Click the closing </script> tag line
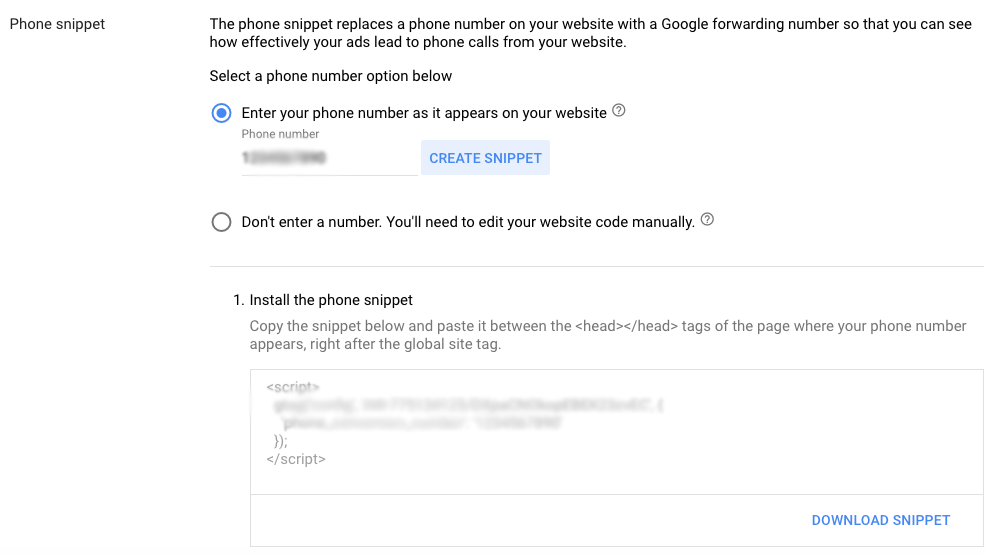988x554 pixels. (296, 459)
